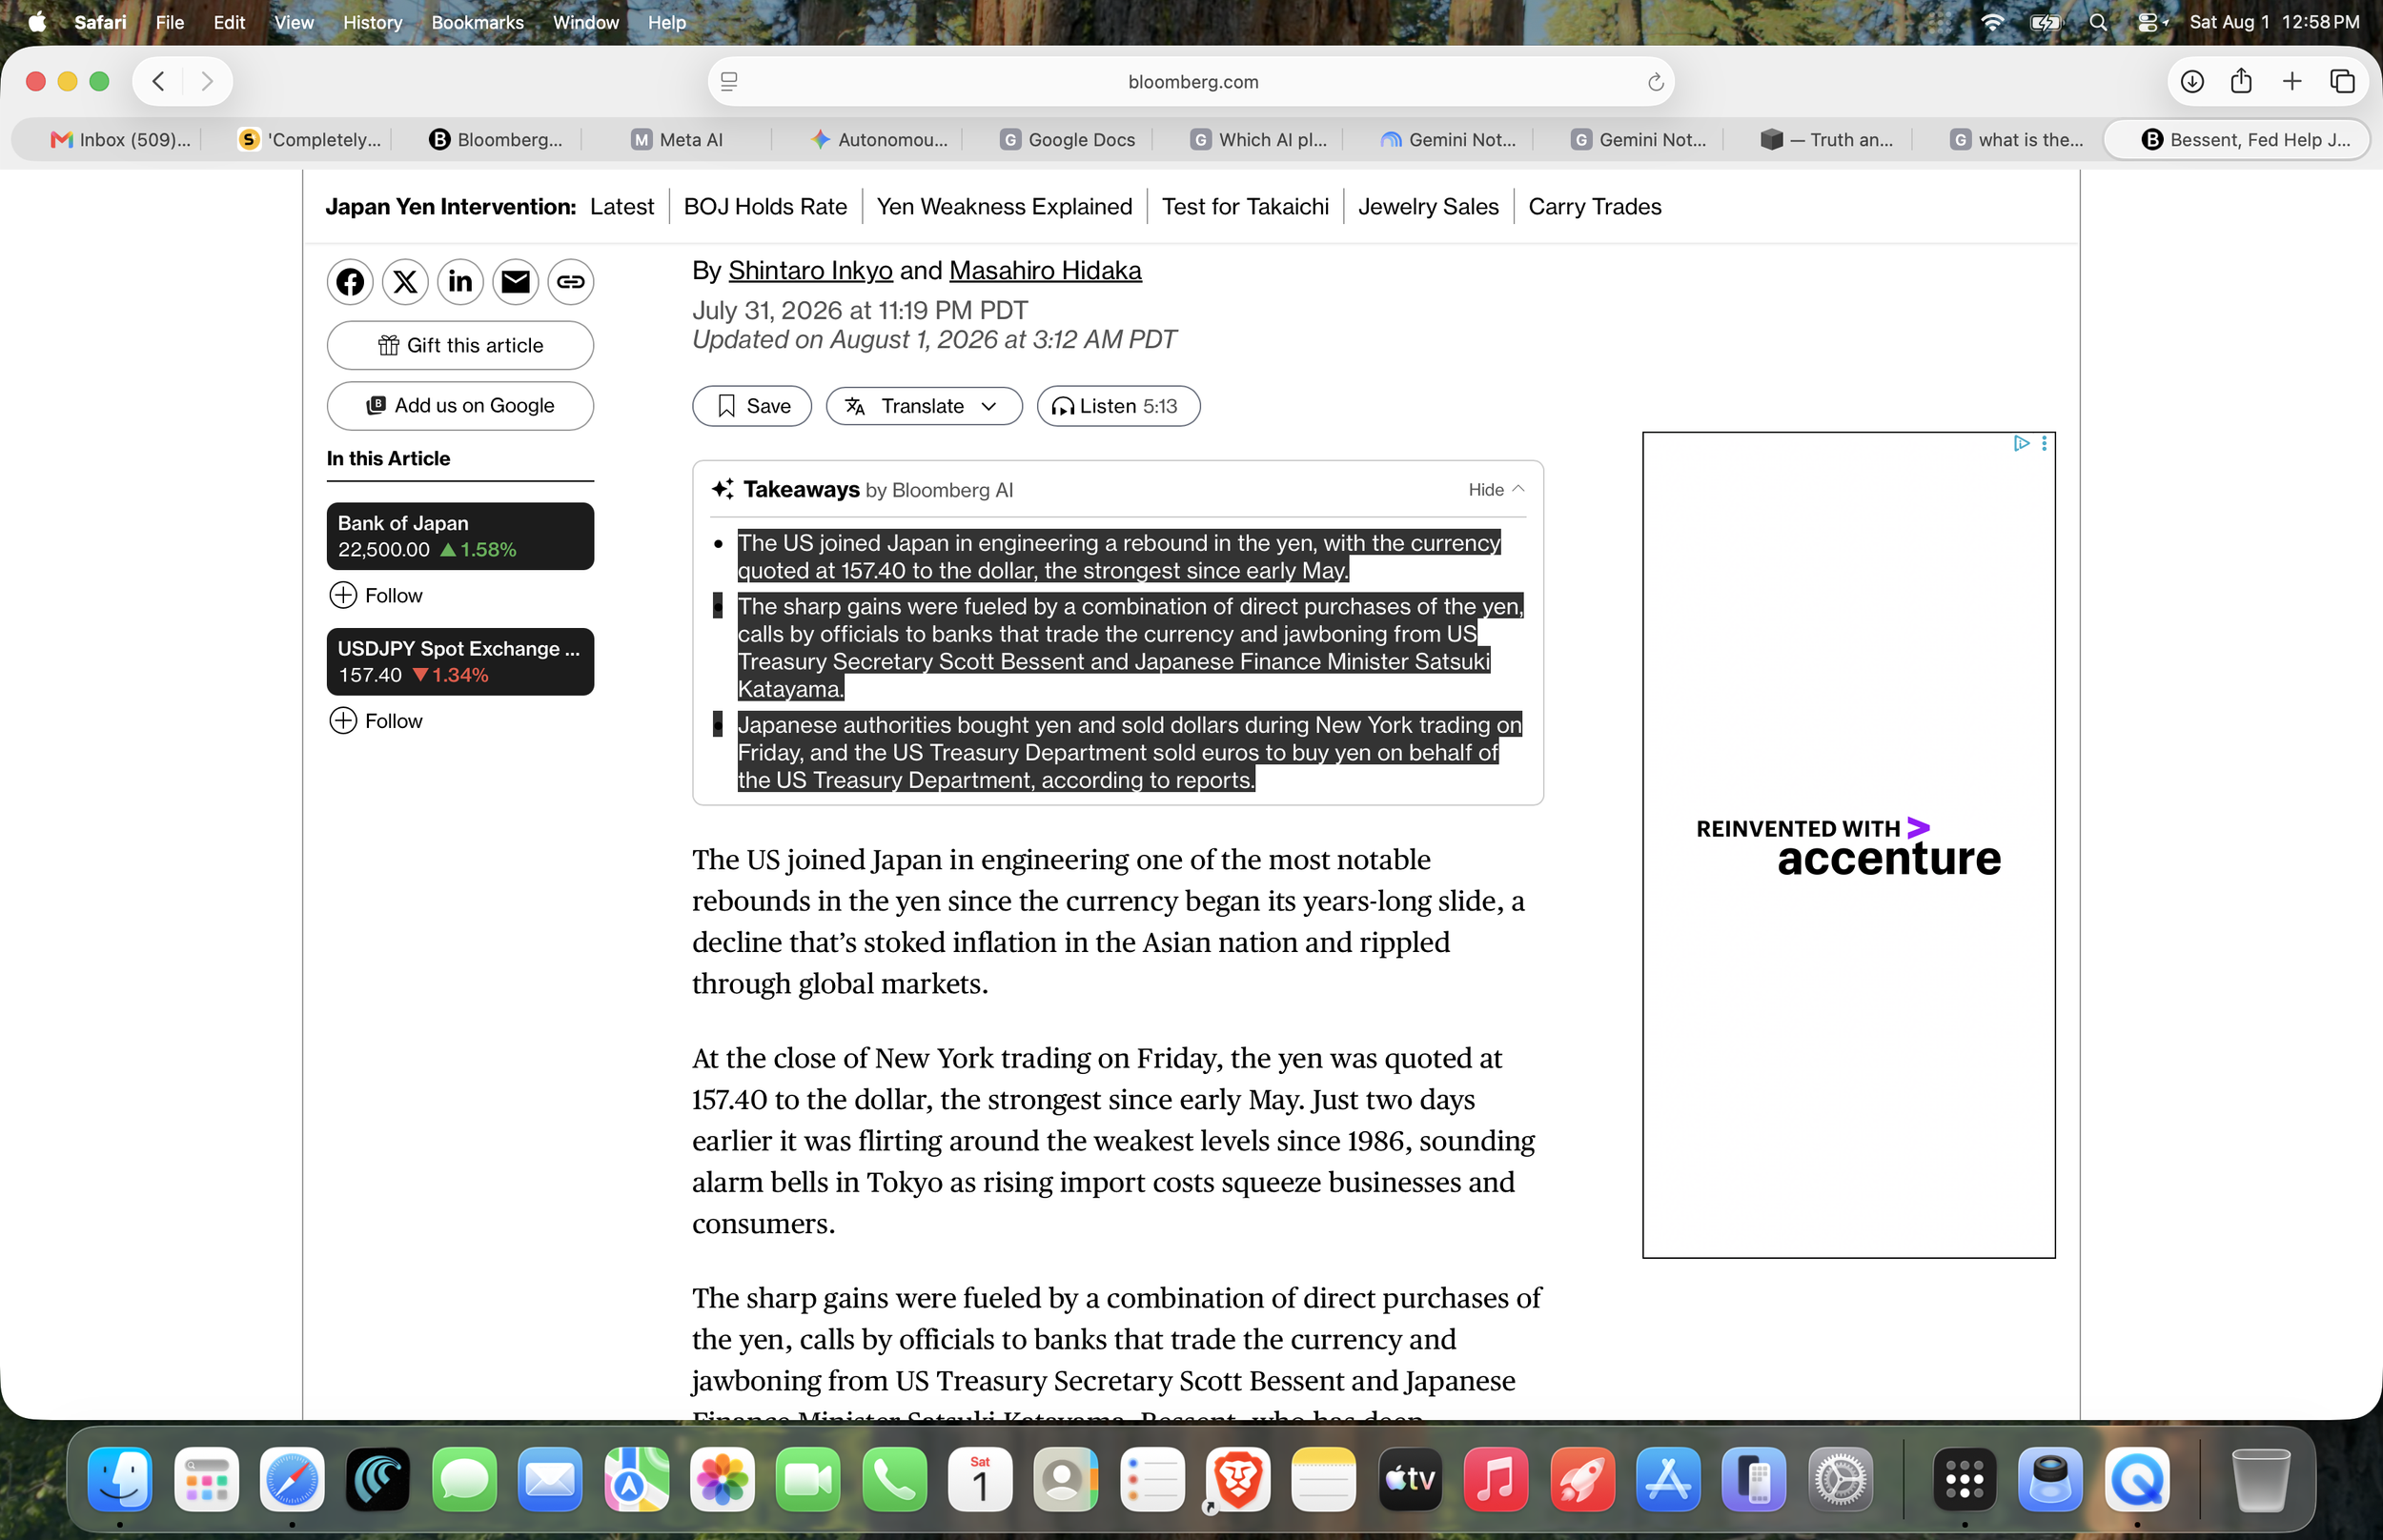Reload the bloomberg.com page

(1655, 82)
